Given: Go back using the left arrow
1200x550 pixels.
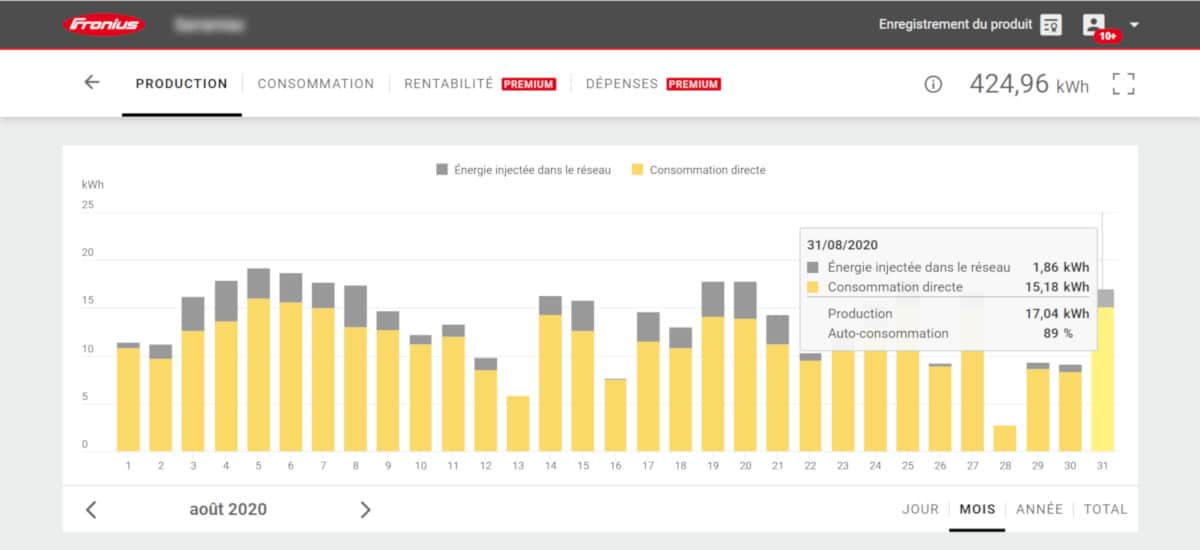Looking at the screenshot, I should [92, 83].
